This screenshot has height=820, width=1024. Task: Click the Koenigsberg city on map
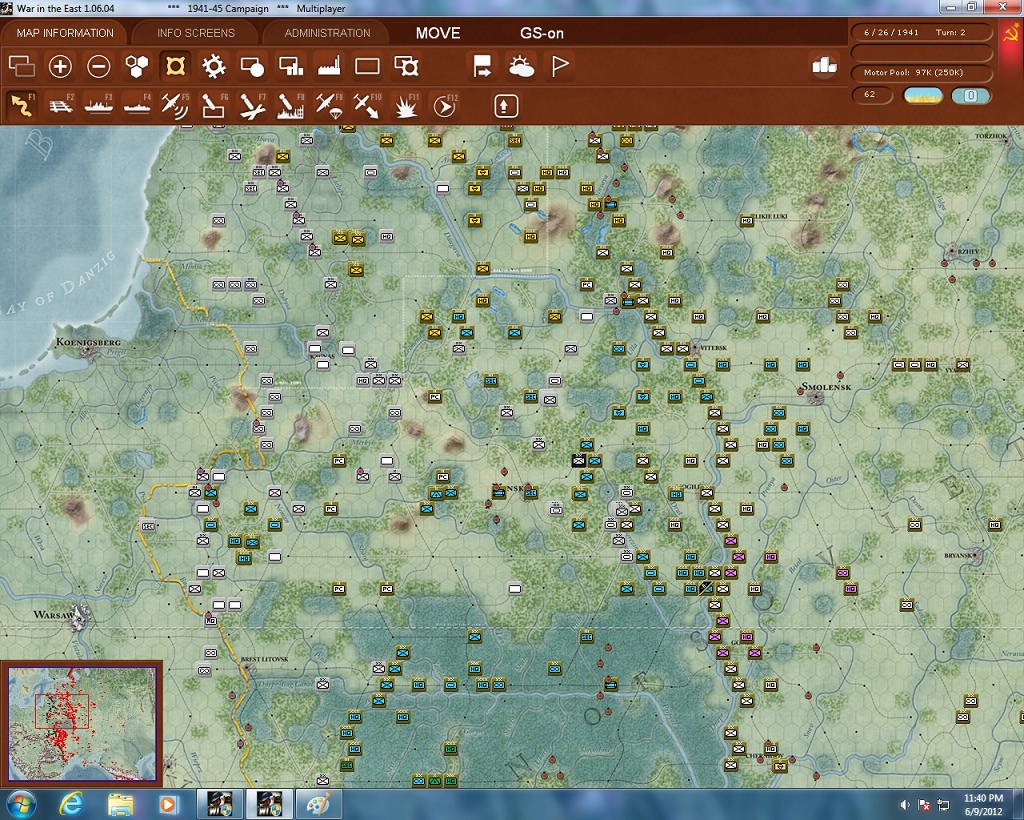pos(87,351)
